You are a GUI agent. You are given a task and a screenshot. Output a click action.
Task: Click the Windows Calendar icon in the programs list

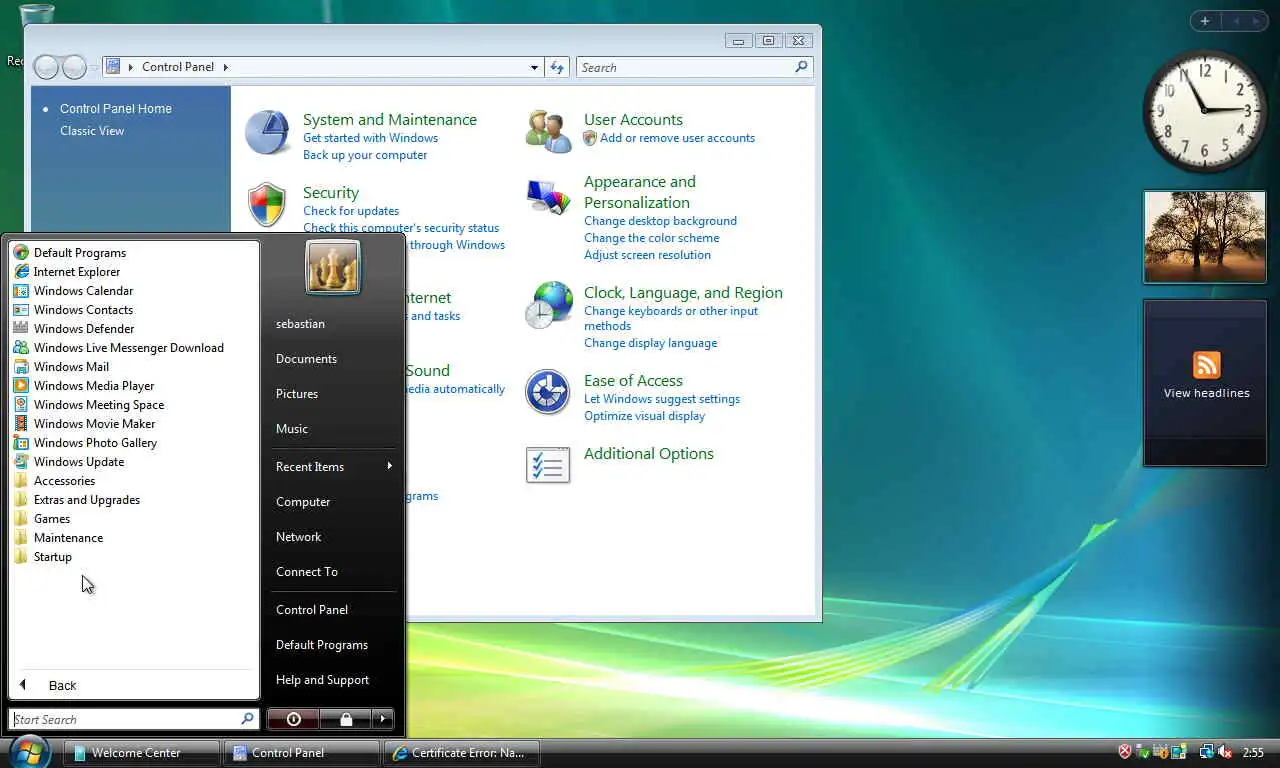pyautogui.click(x=21, y=291)
